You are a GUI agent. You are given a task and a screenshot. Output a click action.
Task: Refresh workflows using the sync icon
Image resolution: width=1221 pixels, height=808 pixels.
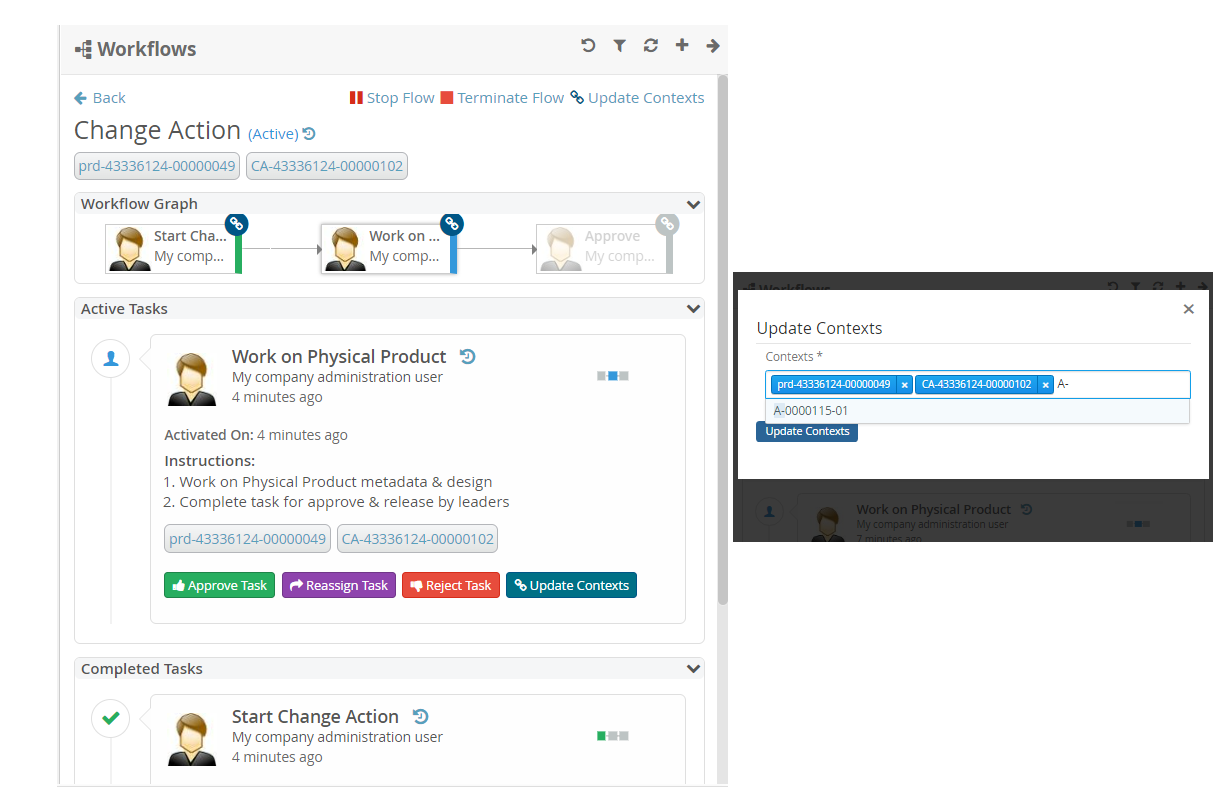tap(651, 46)
